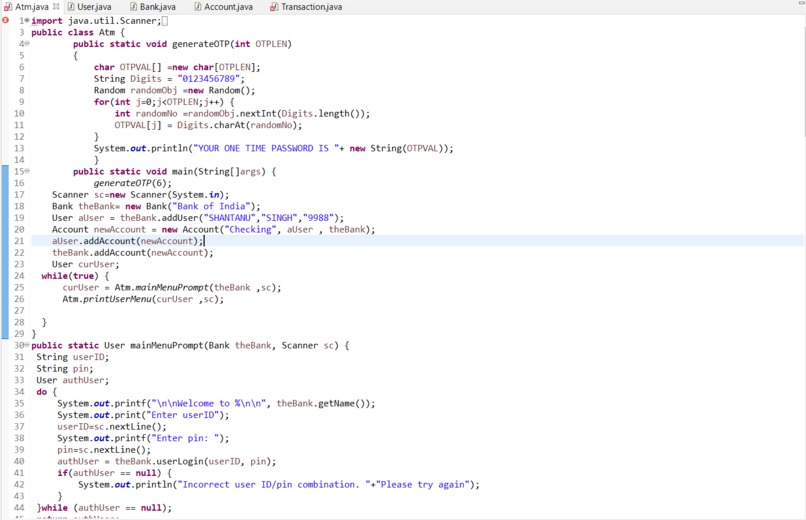Click the "Enter pin: " string literal
806x520 pixels.
point(185,438)
